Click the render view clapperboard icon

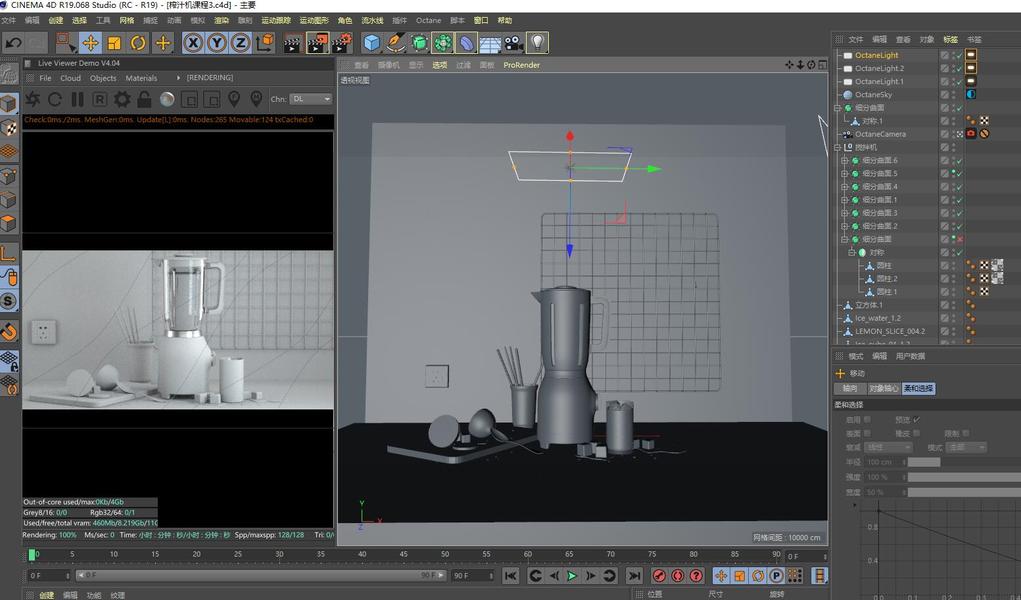(292, 43)
